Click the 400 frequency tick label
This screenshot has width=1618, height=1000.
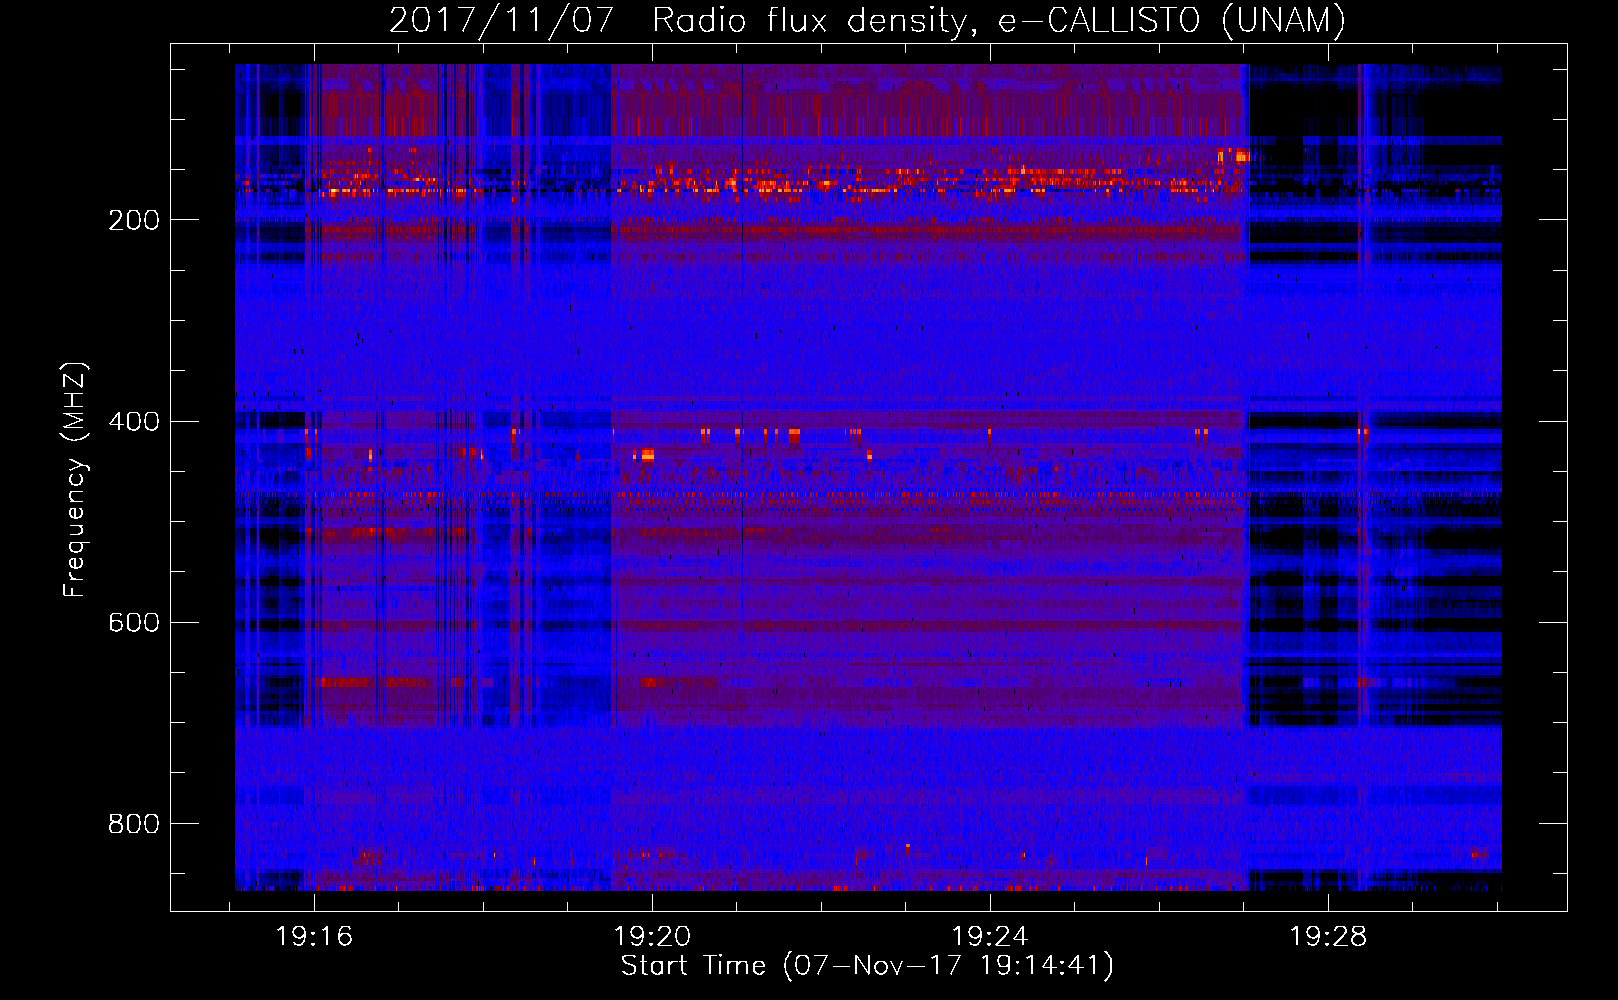click(x=134, y=421)
